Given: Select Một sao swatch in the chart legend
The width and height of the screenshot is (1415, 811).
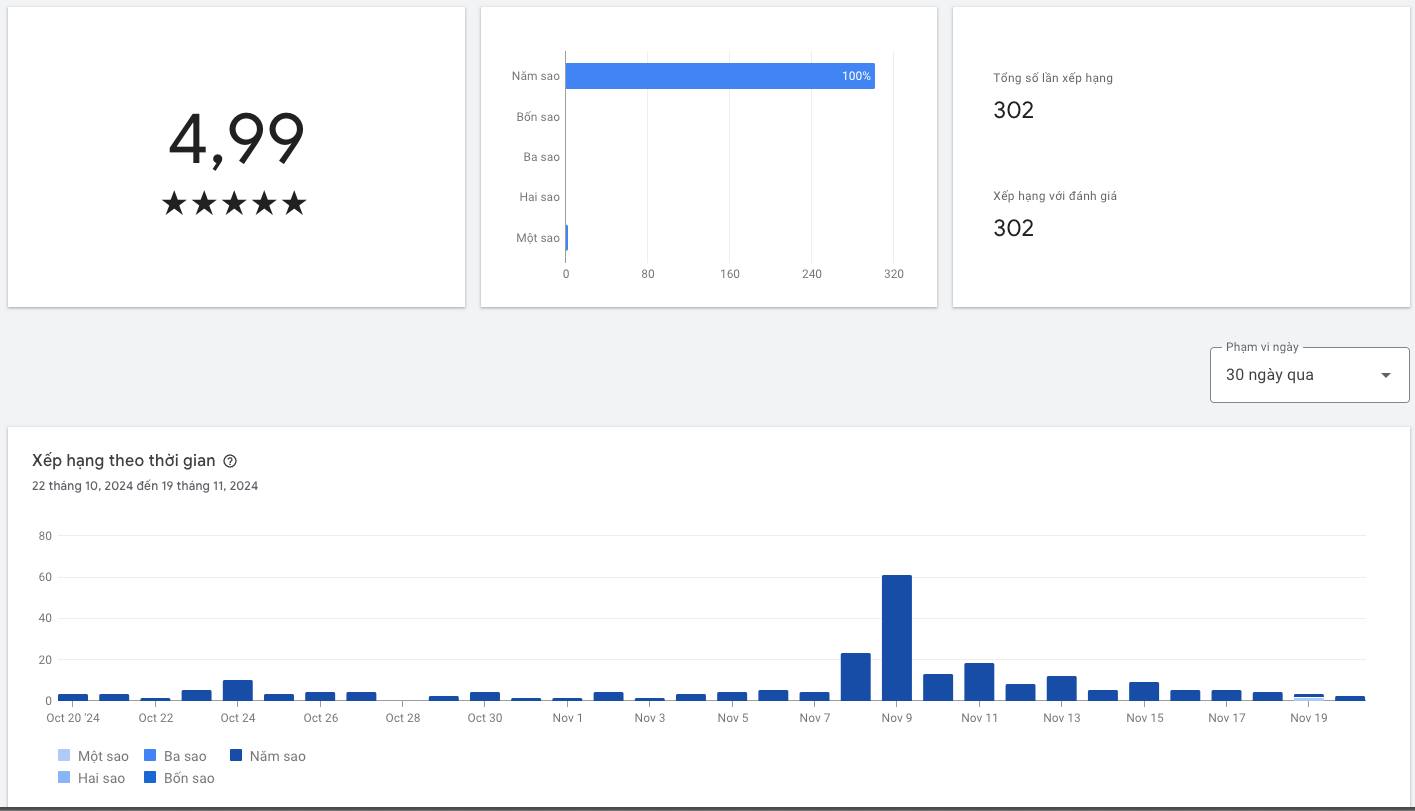Looking at the screenshot, I should tap(64, 756).
